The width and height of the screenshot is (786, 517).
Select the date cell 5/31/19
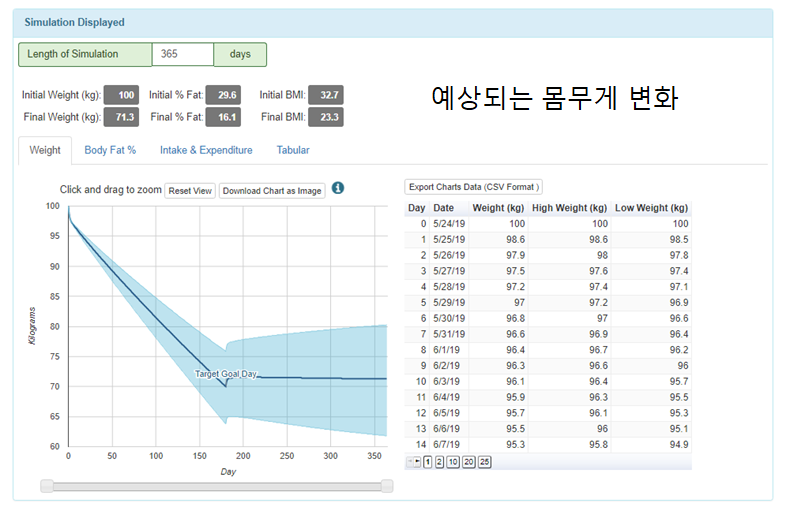click(x=449, y=334)
